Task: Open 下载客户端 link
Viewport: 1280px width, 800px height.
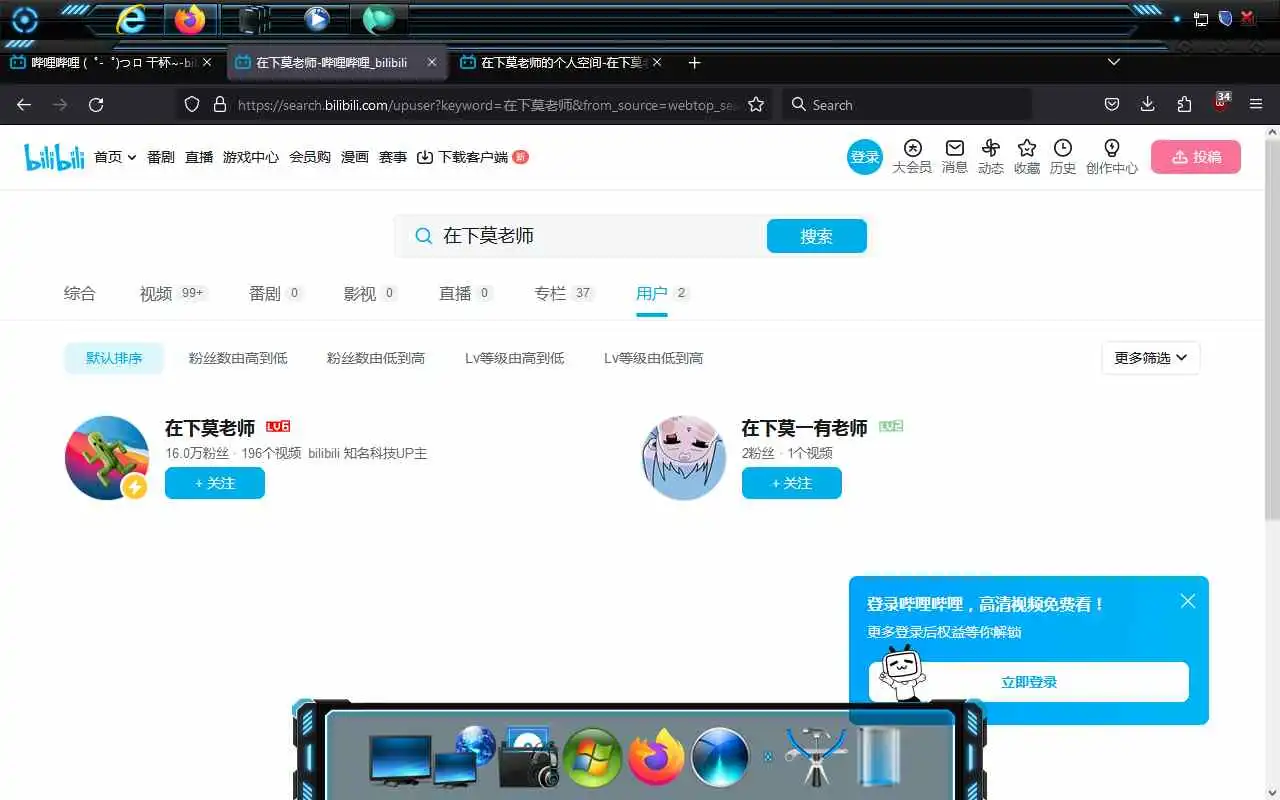Action: point(472,157)
